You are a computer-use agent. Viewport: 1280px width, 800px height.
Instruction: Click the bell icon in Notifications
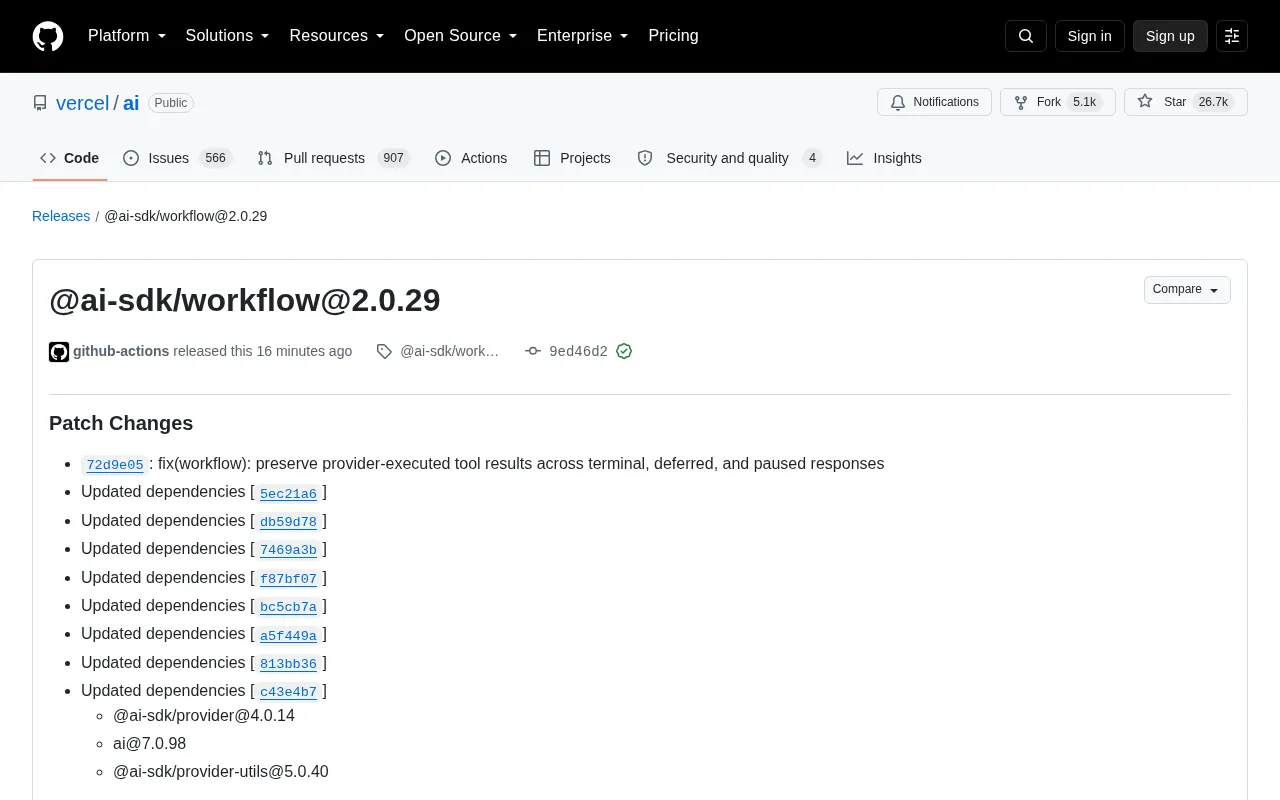(898, 102)
